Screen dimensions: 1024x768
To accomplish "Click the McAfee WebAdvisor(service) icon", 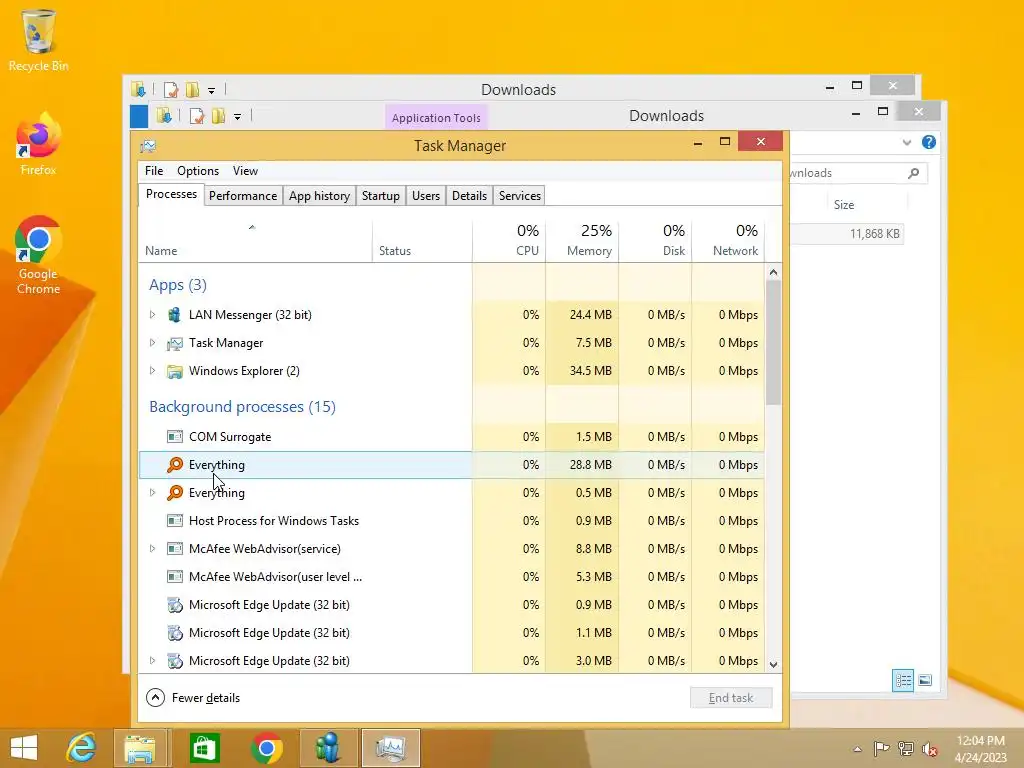I will (x=174, y=549).
